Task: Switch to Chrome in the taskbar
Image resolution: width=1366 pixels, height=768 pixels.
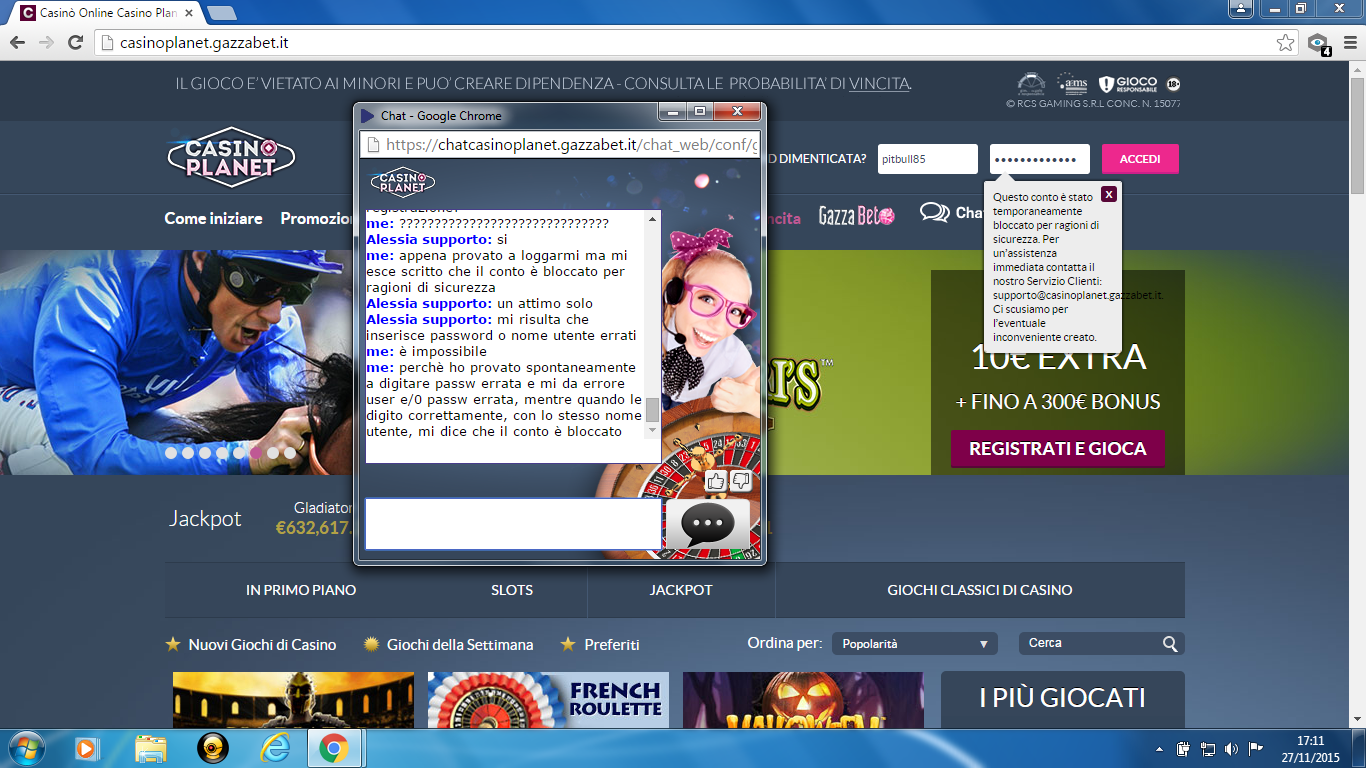Action: (x=333, y=748)
